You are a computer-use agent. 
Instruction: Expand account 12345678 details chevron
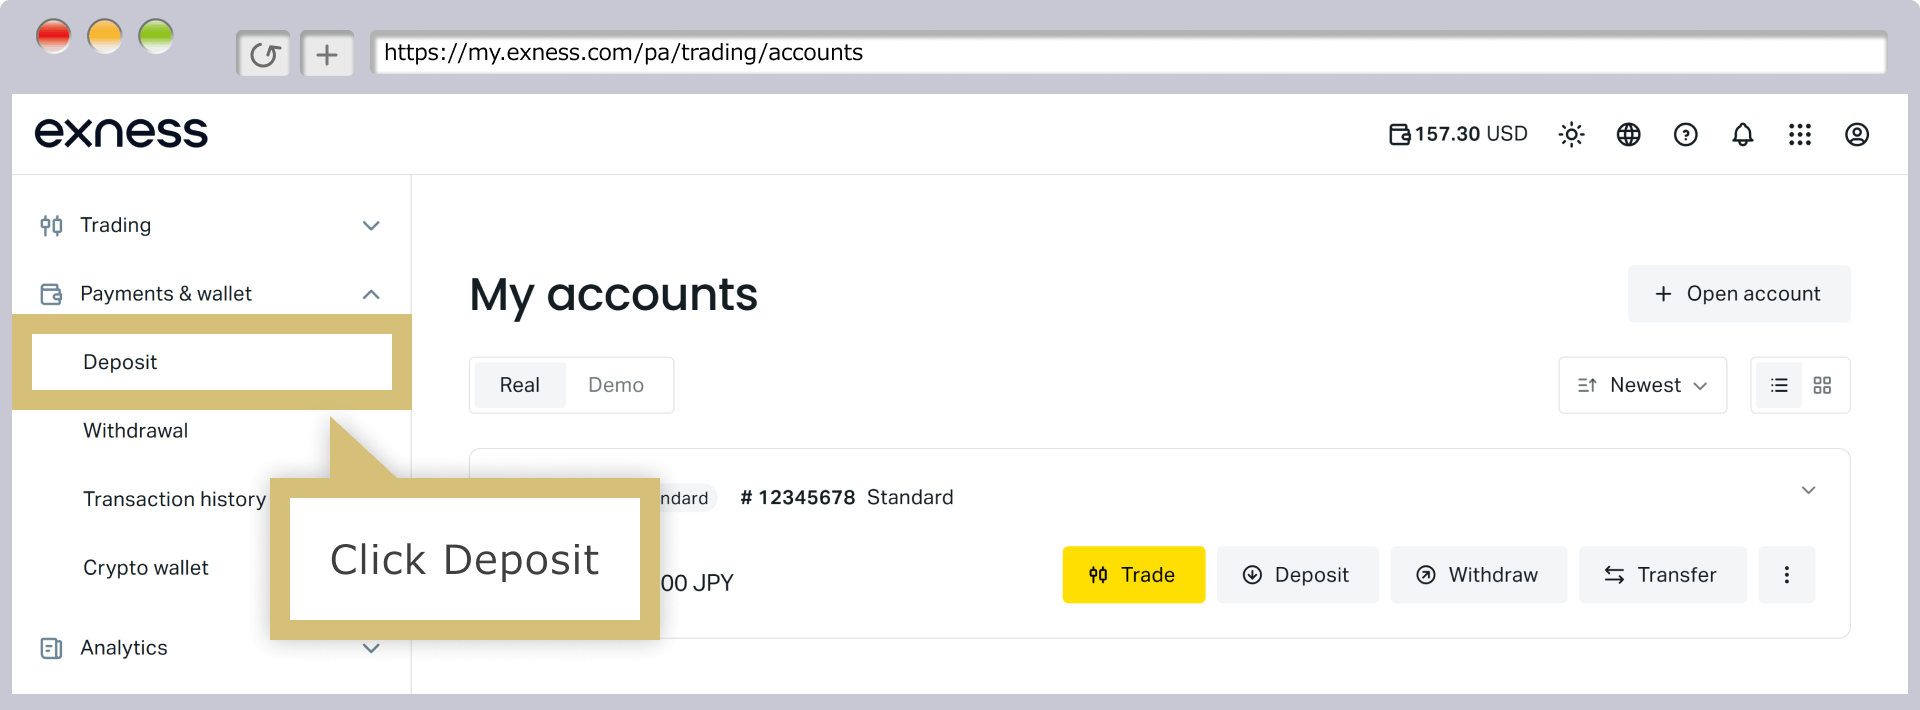click(x=1808, y=490)
